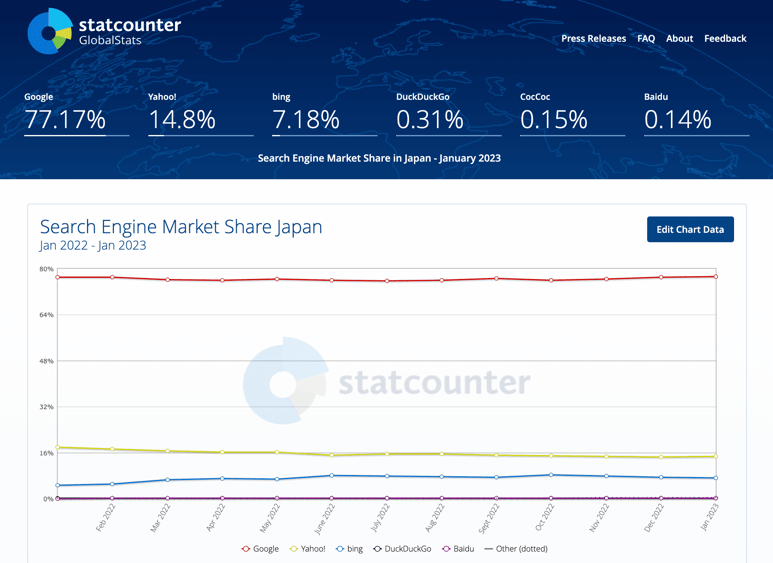This screenshot has height=563, width=773.
Task: Click the 16% y-axis label
Action: [x=46, y=453]
